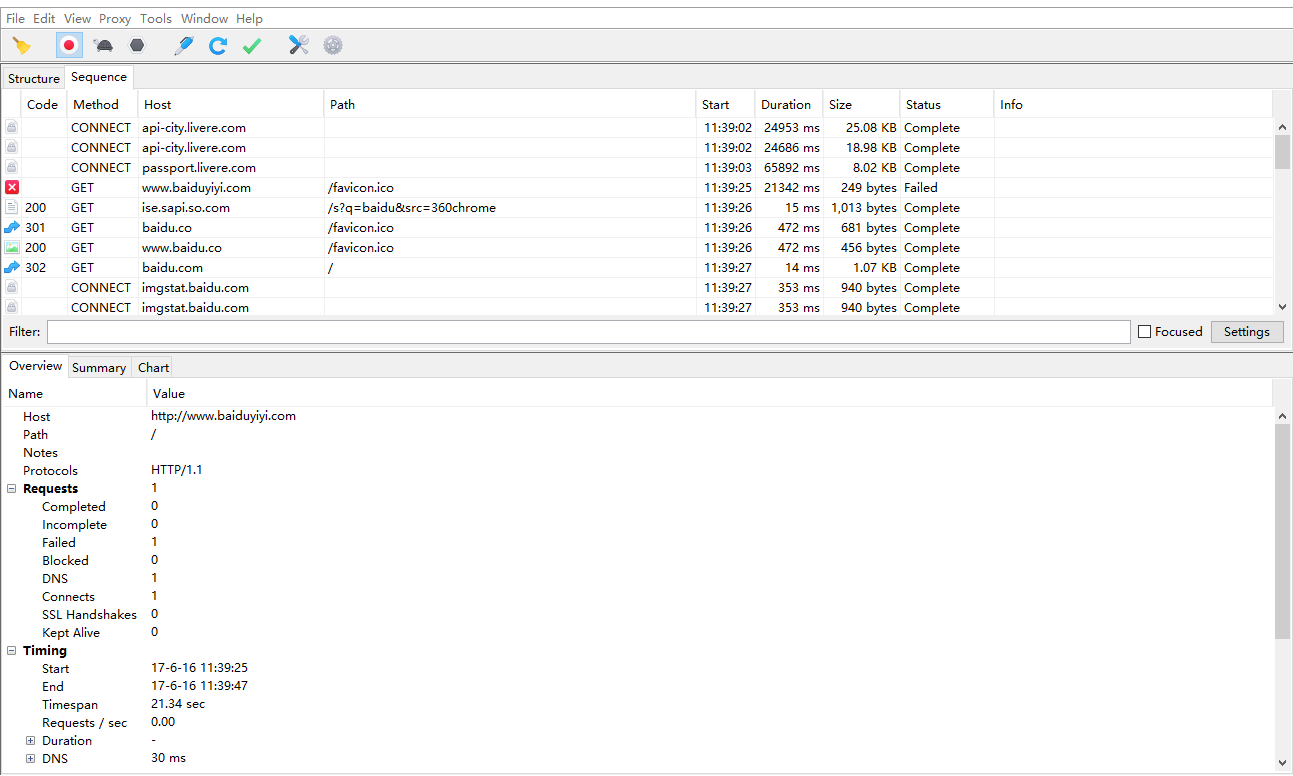Click the request list vertical scrollbar thumb
The image size is (1293, 776).
(x=1282, y=153)
